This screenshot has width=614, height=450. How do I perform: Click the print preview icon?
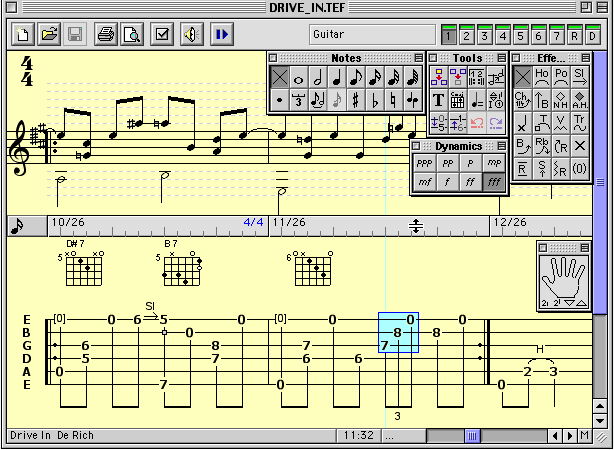click(x=131, y=36)
